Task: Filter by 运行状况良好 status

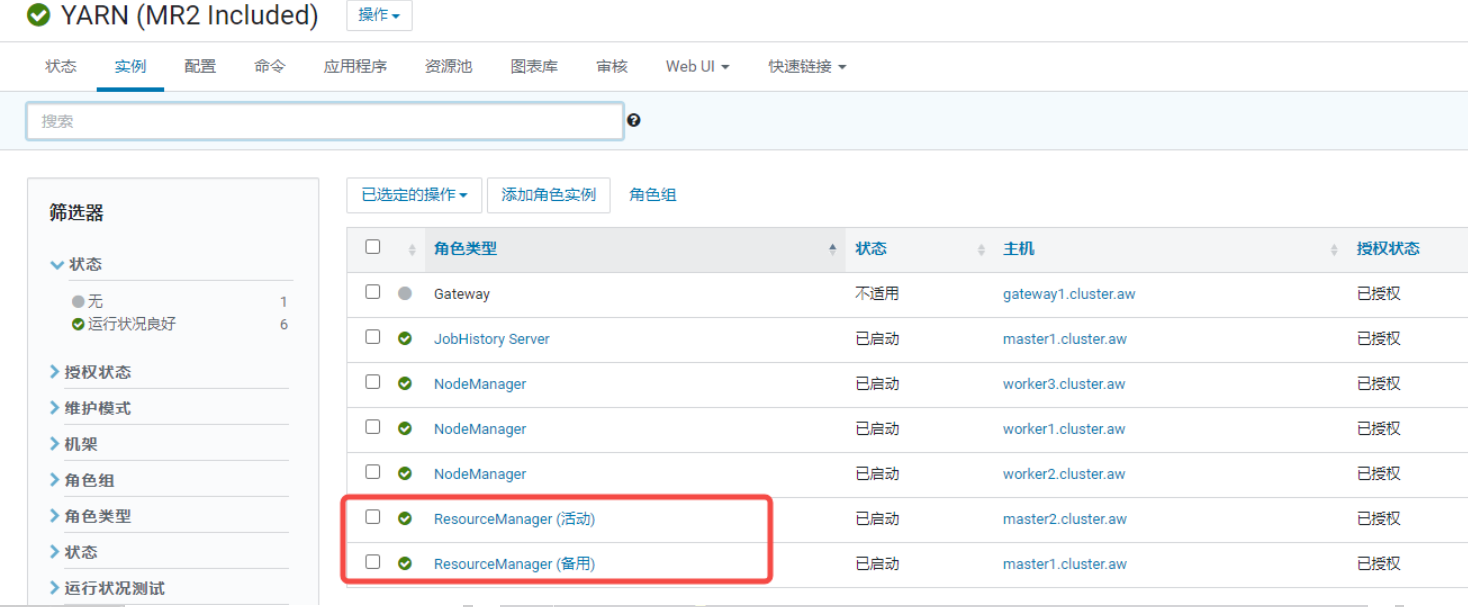Action: tap(131, 324)
